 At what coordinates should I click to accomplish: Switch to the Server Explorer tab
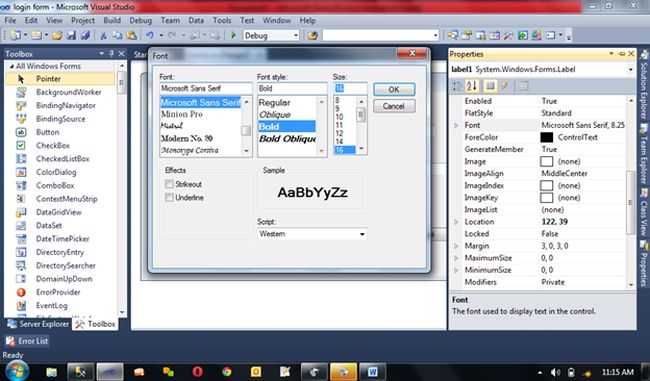click(x=38, y=324)
